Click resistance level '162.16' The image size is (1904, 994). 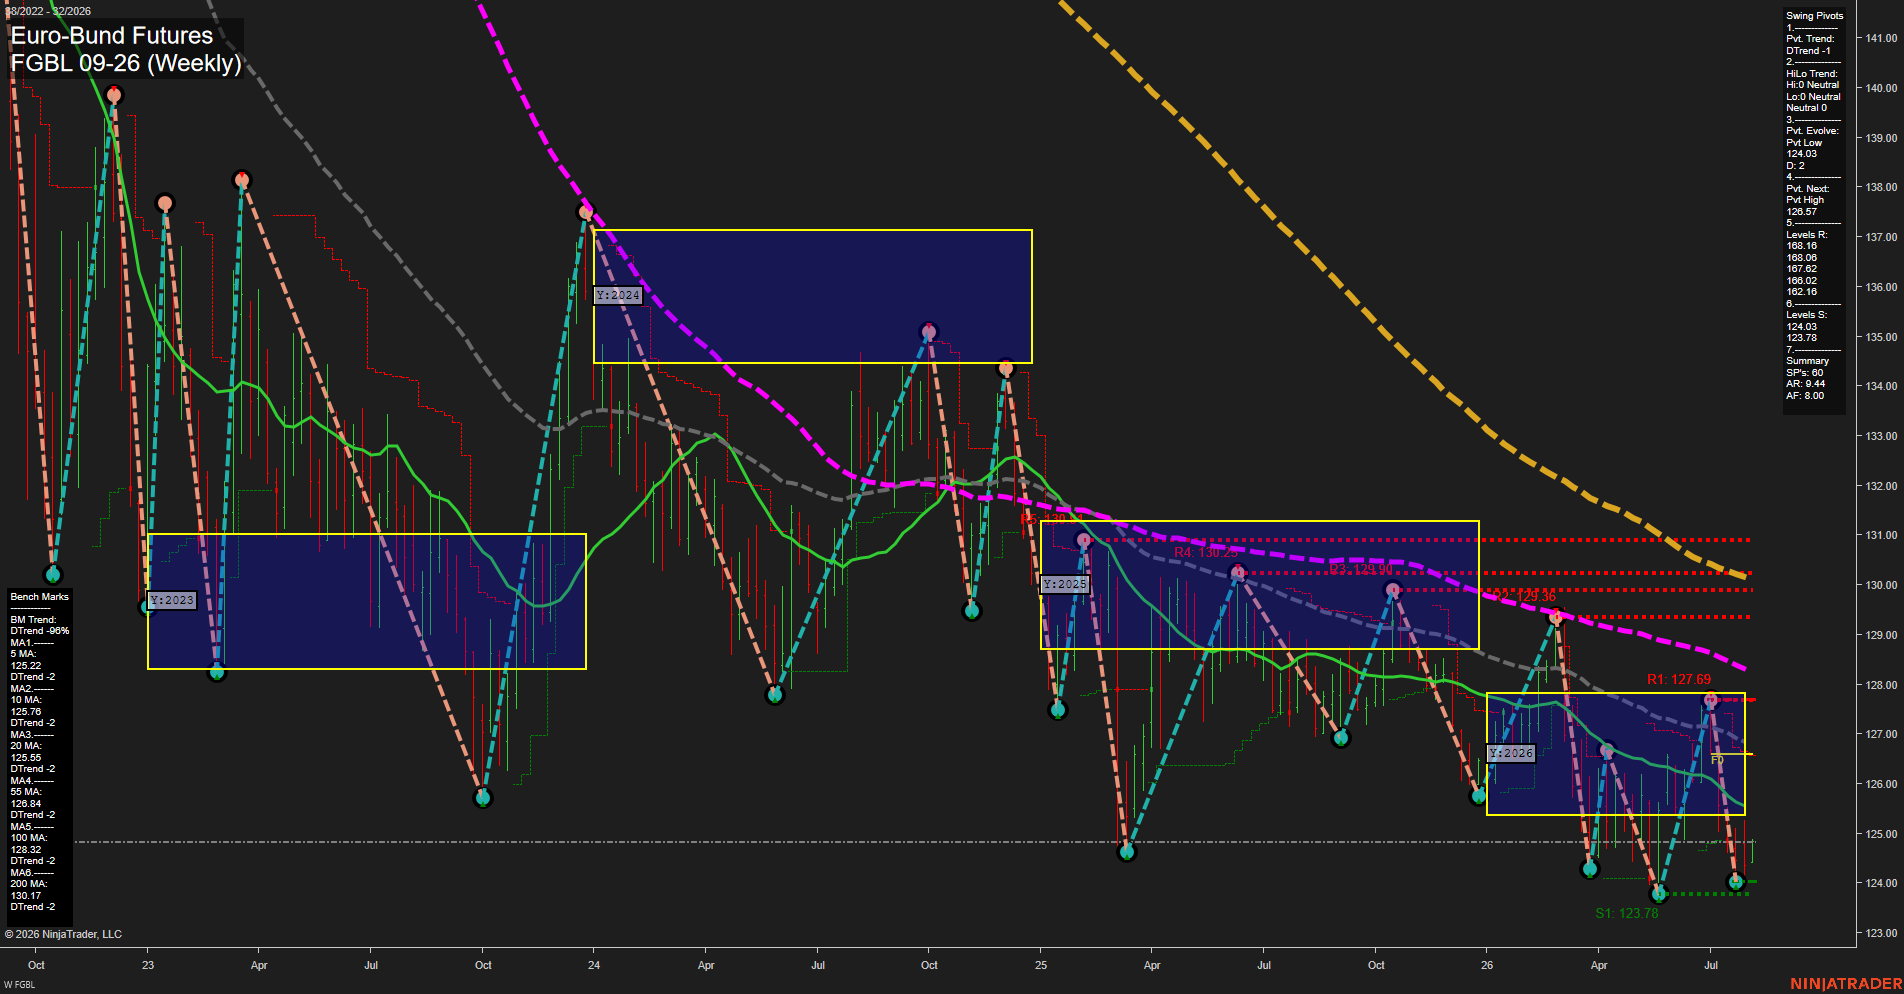click(x=1801, y=292)
